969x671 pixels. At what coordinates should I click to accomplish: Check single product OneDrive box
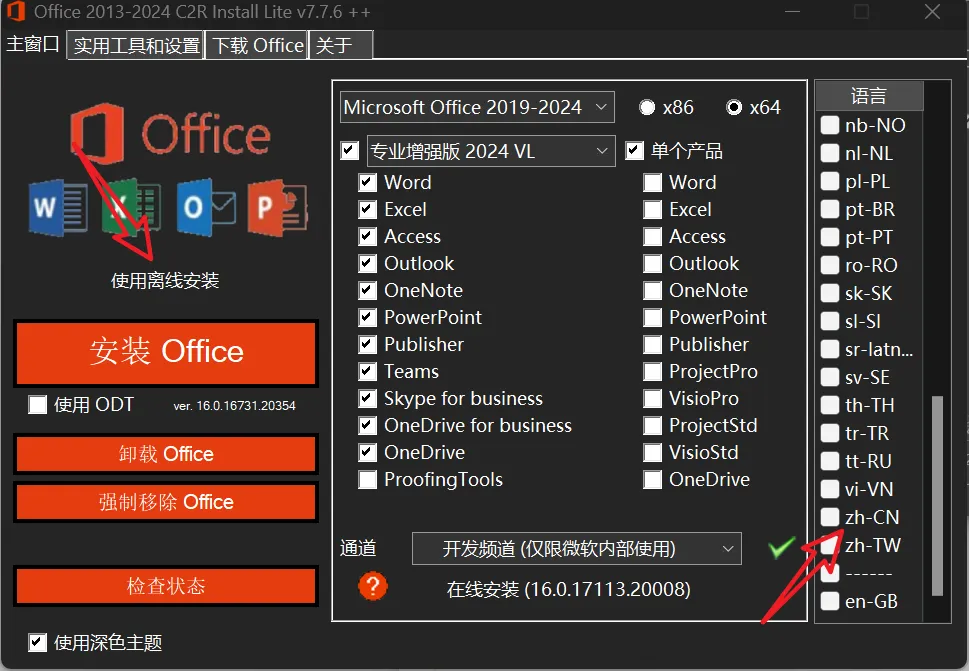653,479
